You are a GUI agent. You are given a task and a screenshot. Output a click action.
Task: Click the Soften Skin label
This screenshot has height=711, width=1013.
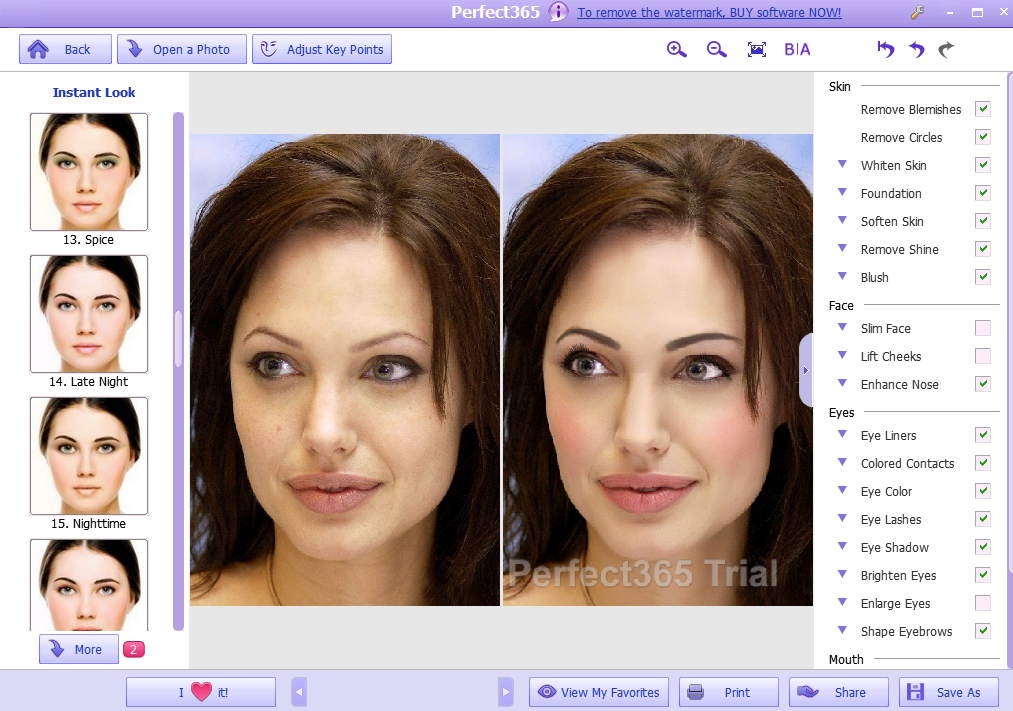(892, 222)
